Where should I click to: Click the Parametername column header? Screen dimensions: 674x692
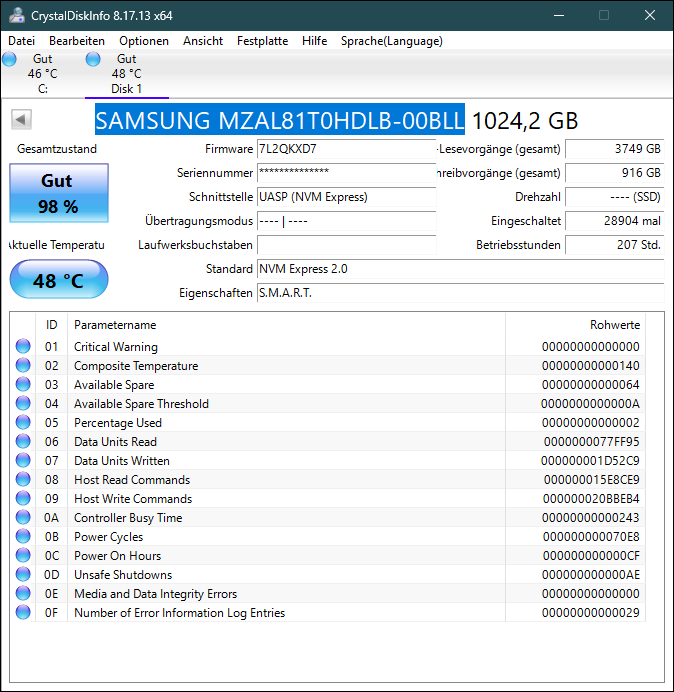click(x=286, y=325)
